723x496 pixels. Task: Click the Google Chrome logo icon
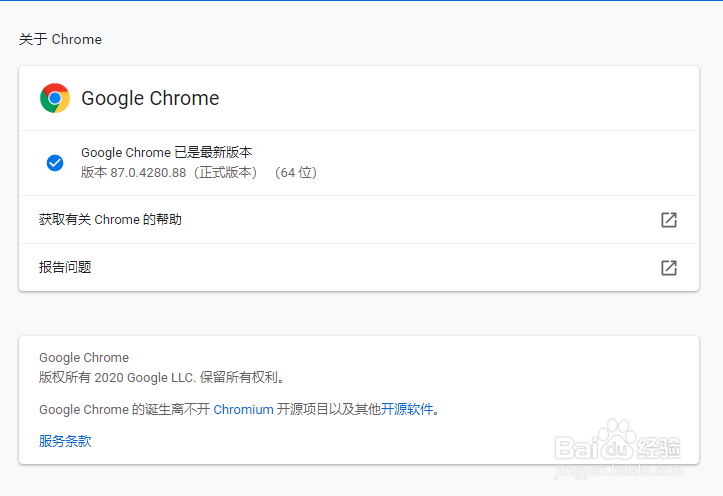coord(55,98)
